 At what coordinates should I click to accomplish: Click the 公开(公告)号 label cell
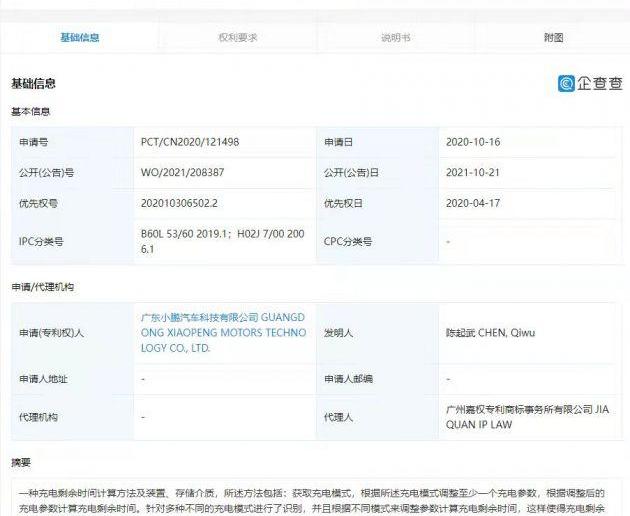click(73, 173)
